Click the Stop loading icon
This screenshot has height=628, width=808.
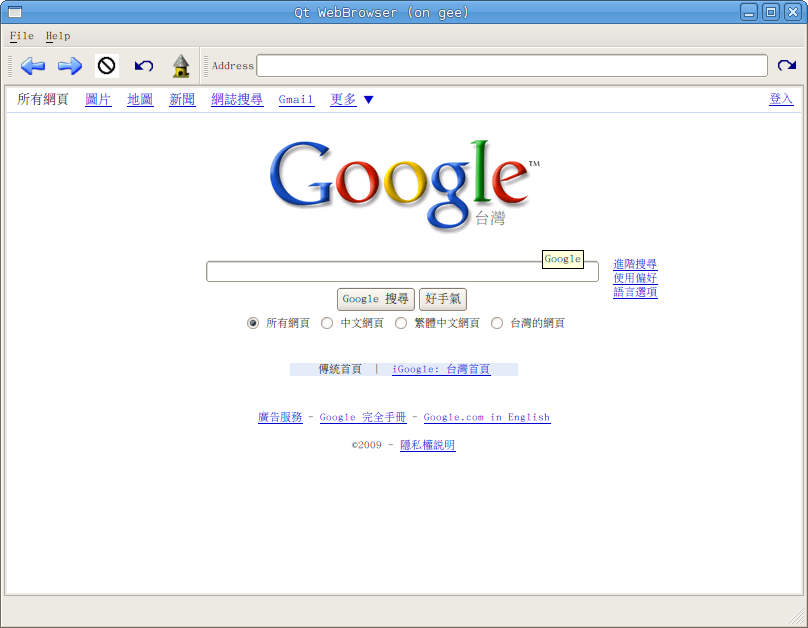(107, 66)
